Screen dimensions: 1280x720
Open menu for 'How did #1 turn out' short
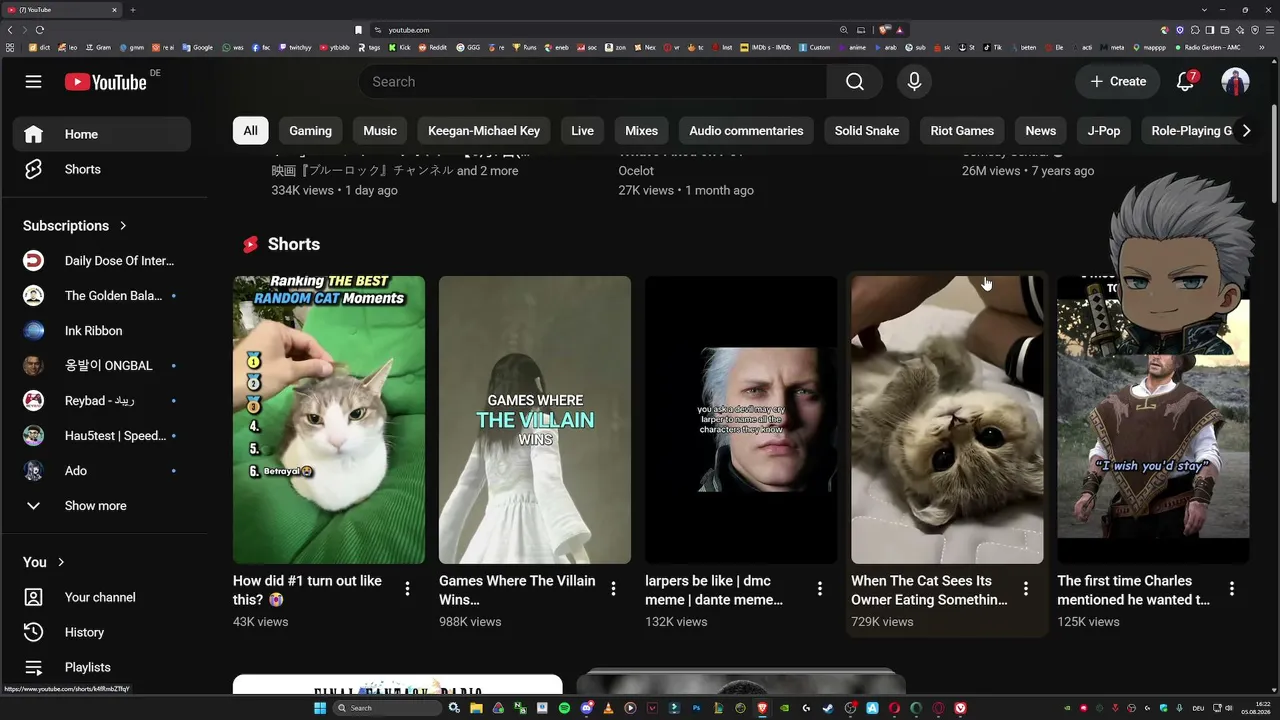coord(407,589)
